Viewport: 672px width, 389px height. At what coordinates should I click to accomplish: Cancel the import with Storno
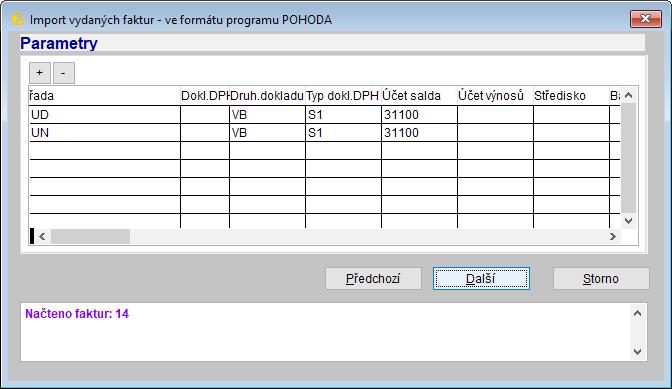601,279
